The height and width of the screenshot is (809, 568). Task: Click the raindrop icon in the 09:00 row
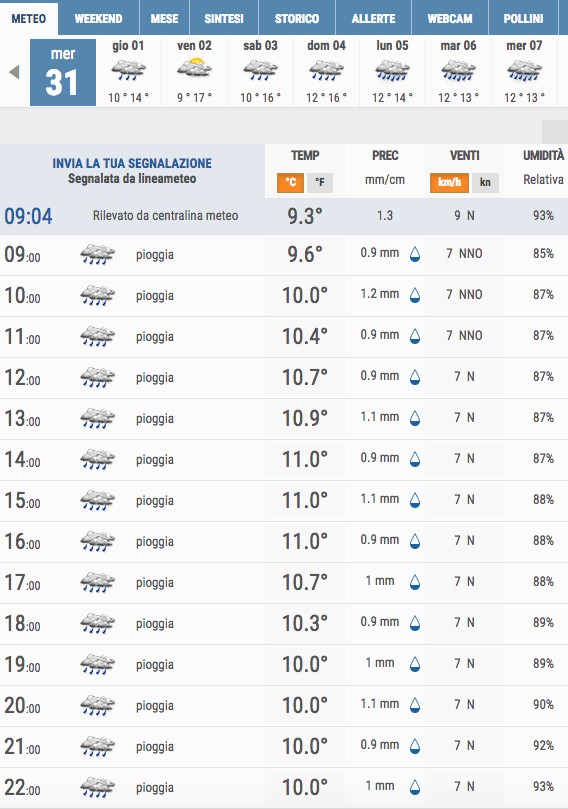[415, 254]
